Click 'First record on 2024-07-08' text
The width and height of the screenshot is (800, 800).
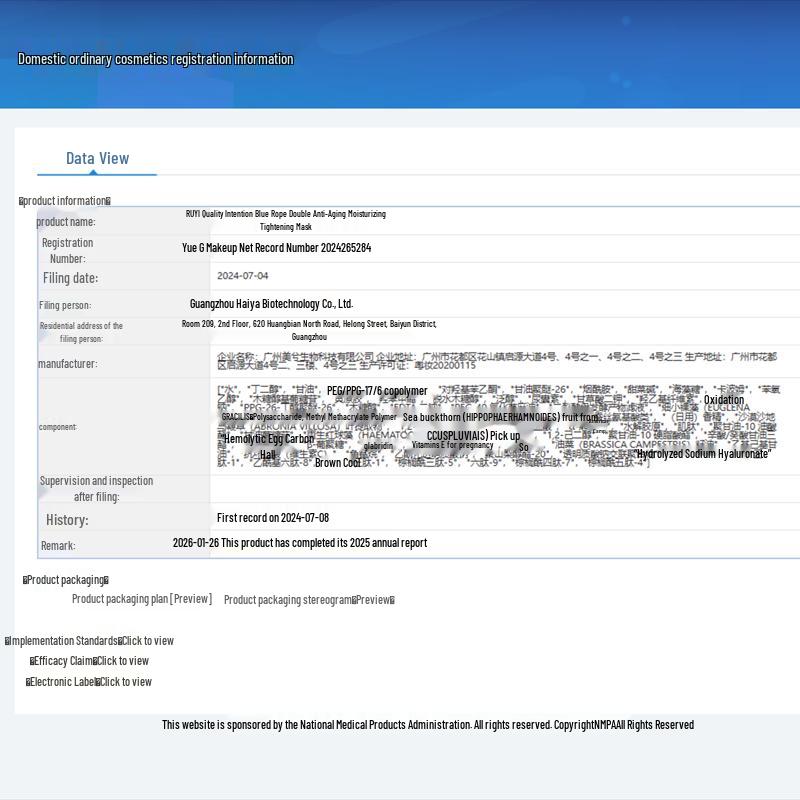pos(273,518)
